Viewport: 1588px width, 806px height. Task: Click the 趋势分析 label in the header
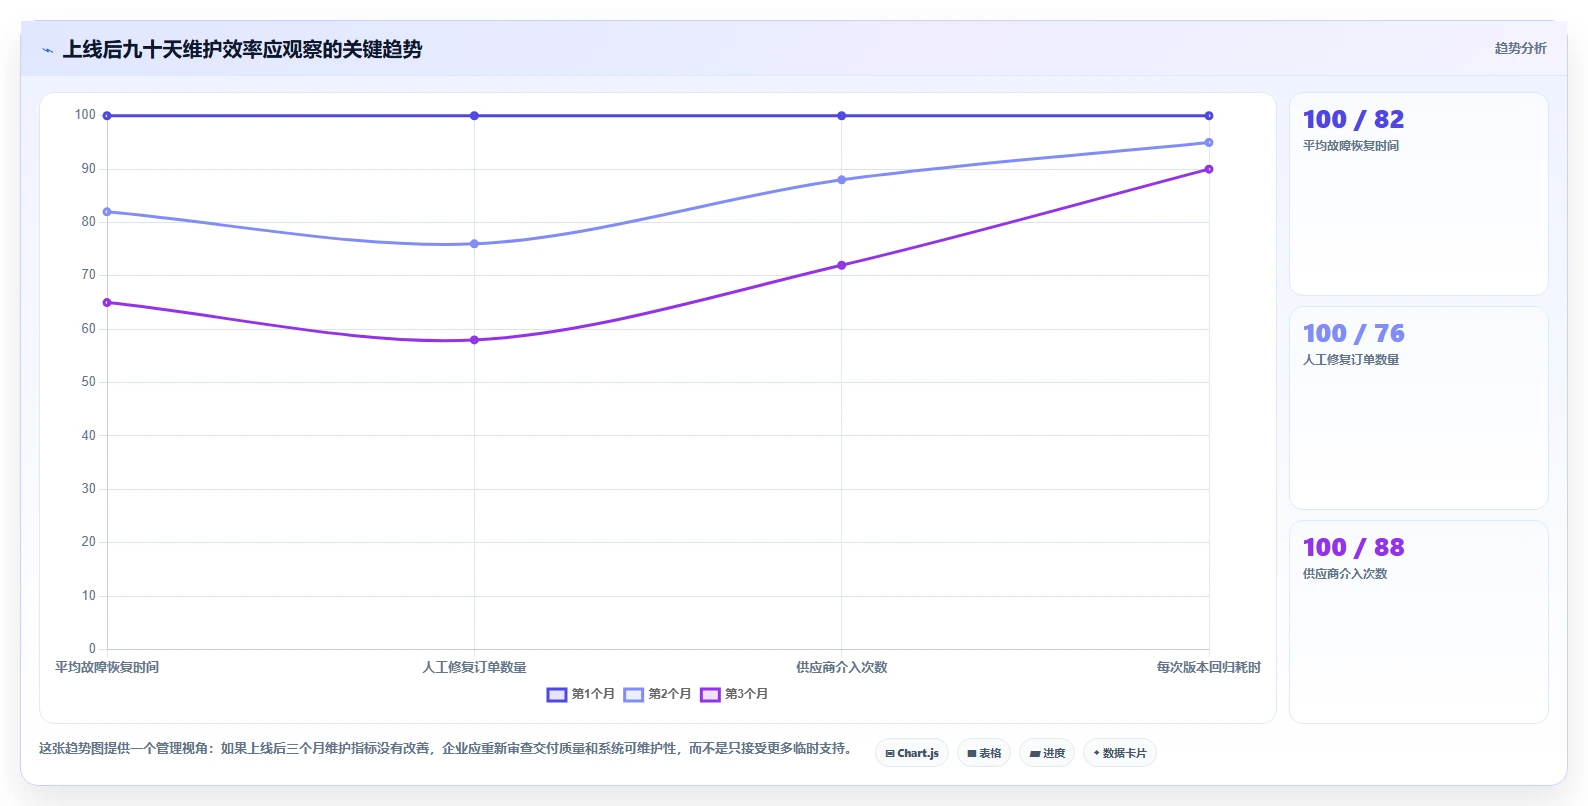(x=1520, y=48)
